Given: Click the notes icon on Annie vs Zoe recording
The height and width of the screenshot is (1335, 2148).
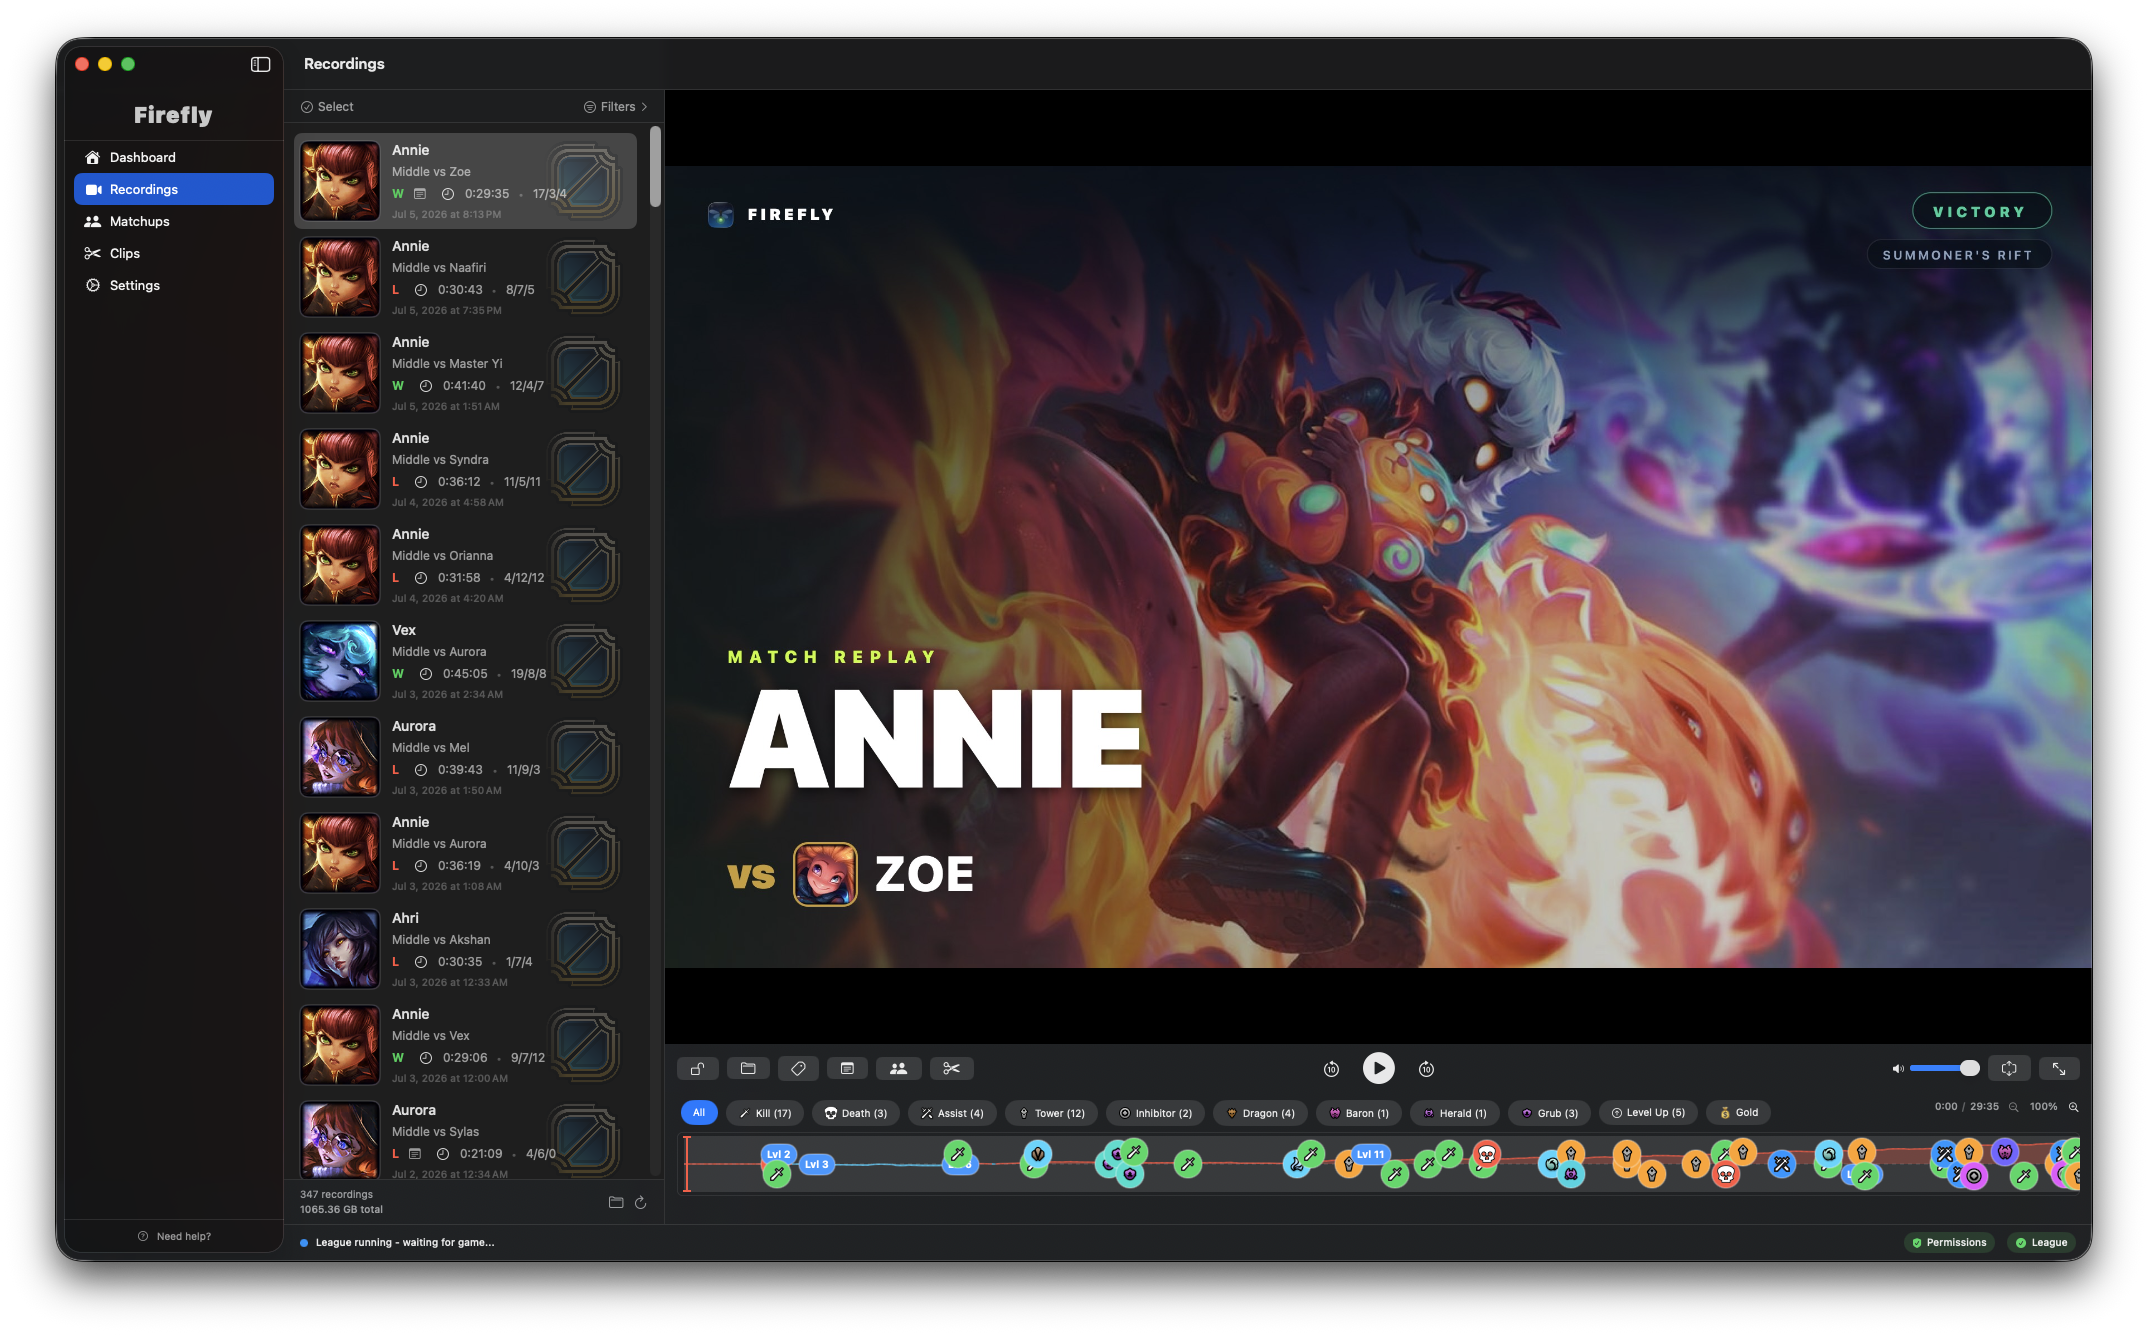Looking at the screenshot, I should pos(420,194).
